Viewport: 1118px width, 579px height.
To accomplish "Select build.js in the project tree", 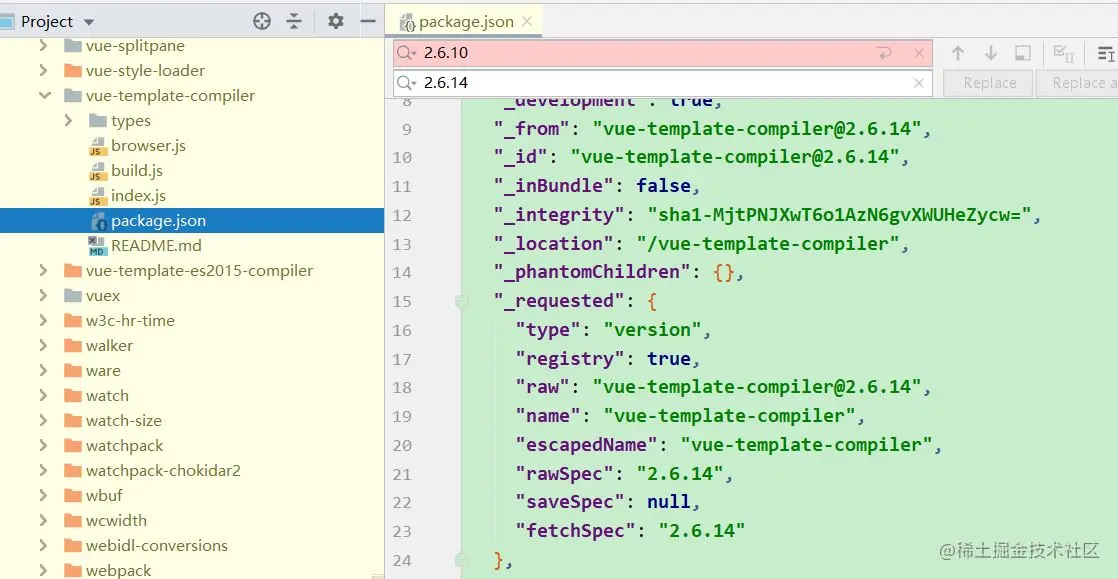I will pyautogui.click(x=137, y=170).
